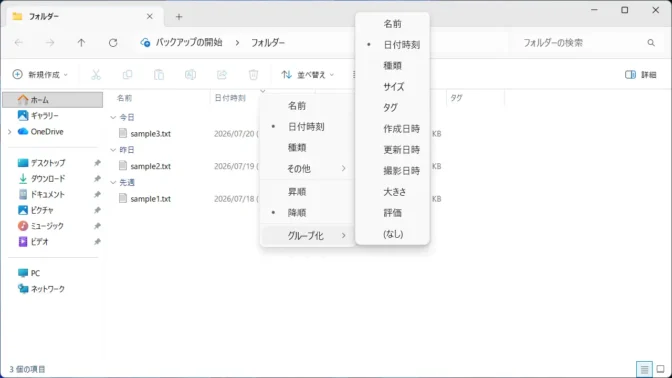The image size is (672, 378).
Task: Sort by 日付時刻 in sort menu
Action: click(x=307, y=126)
